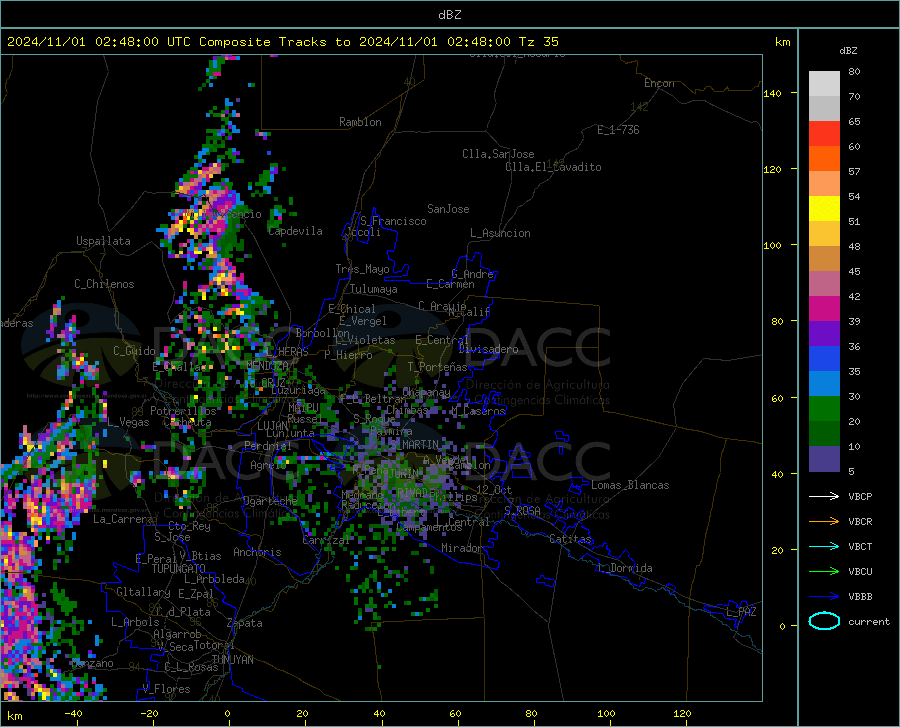Click the Tres_Mayo location label
Screen dimensions: 900x727
(x=362, y=269)
